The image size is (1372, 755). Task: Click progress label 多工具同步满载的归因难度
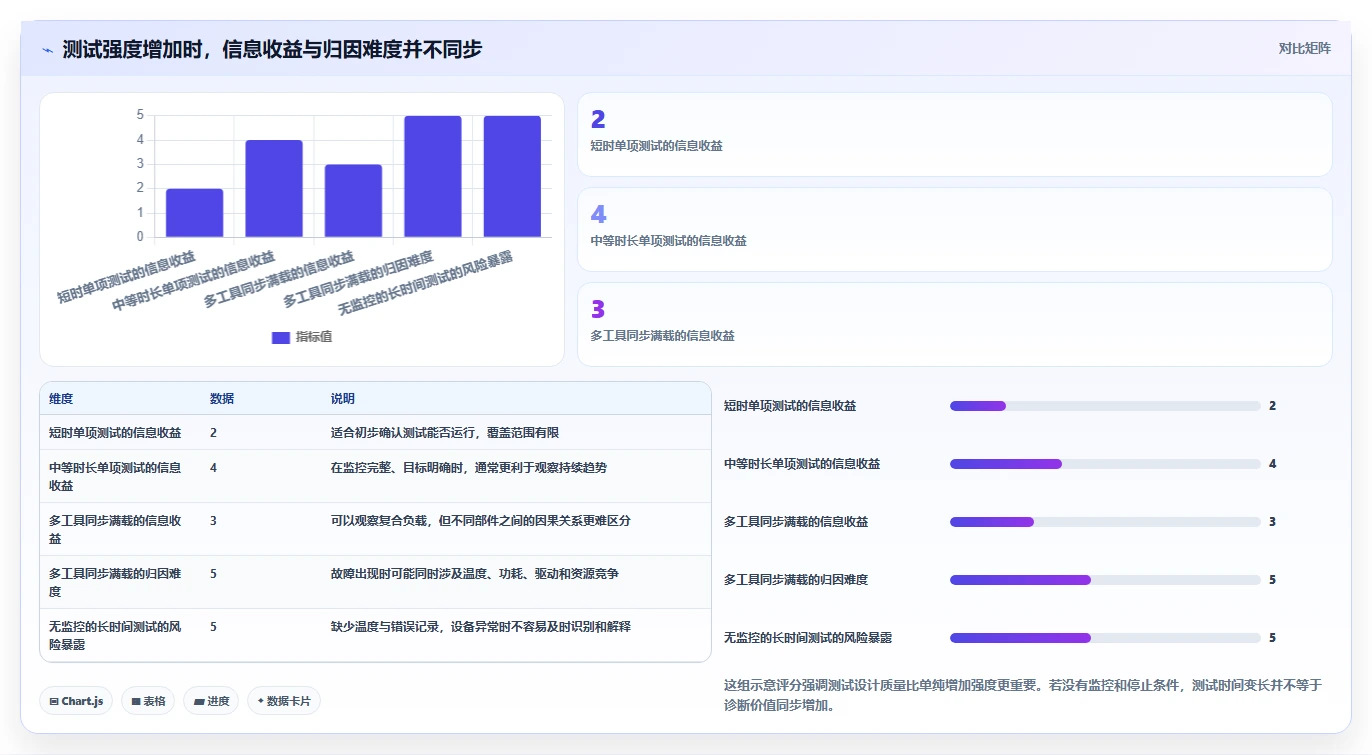[x=796, y=580]
